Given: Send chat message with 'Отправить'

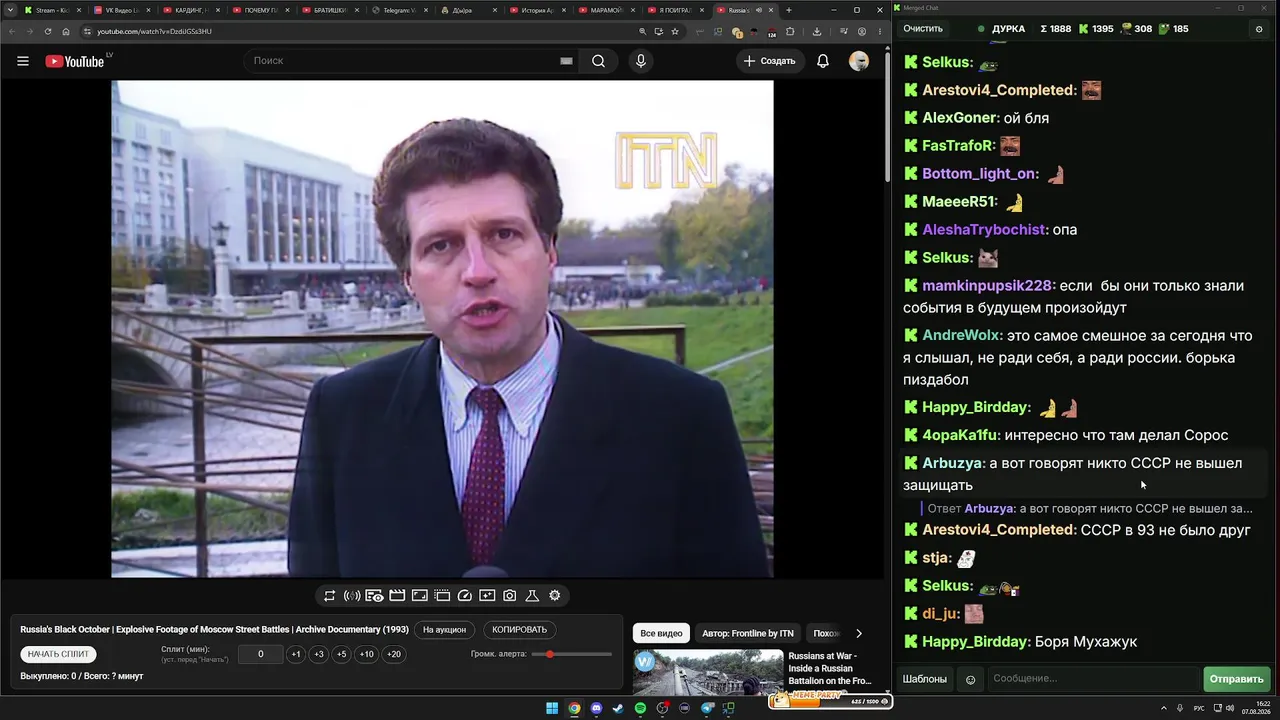Looking at the screenshot, I should (x=1237, y=679).
